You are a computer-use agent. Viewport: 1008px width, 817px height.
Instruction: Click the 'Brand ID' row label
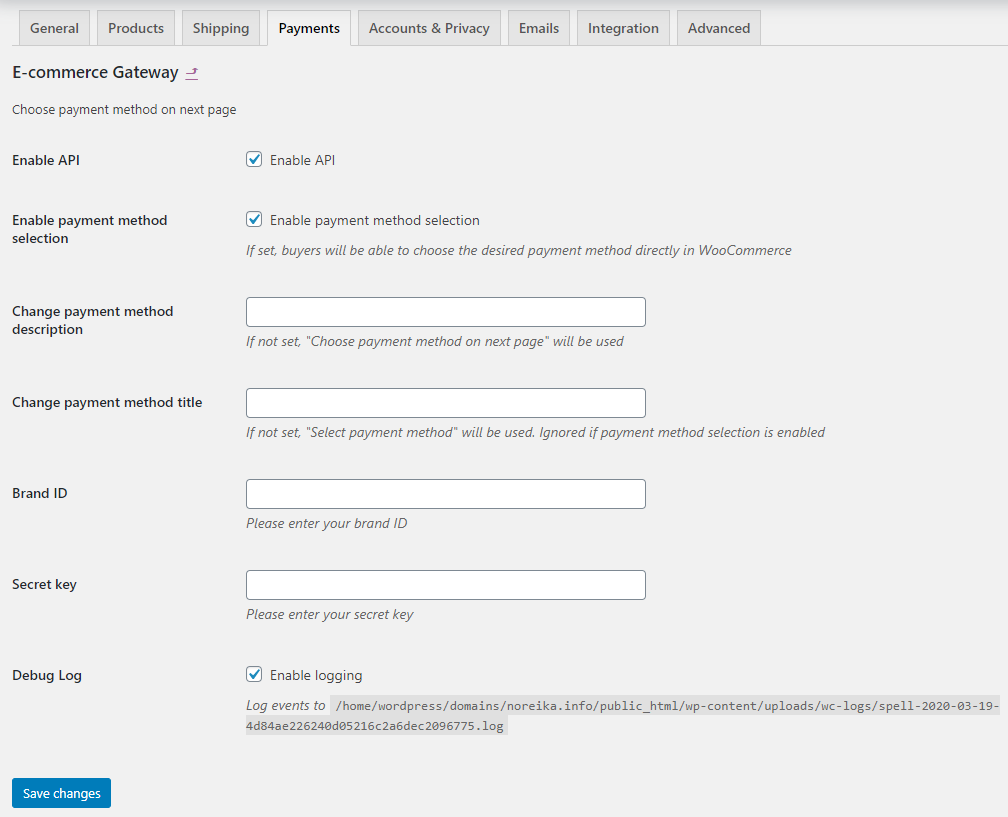[x=40, y=493]
